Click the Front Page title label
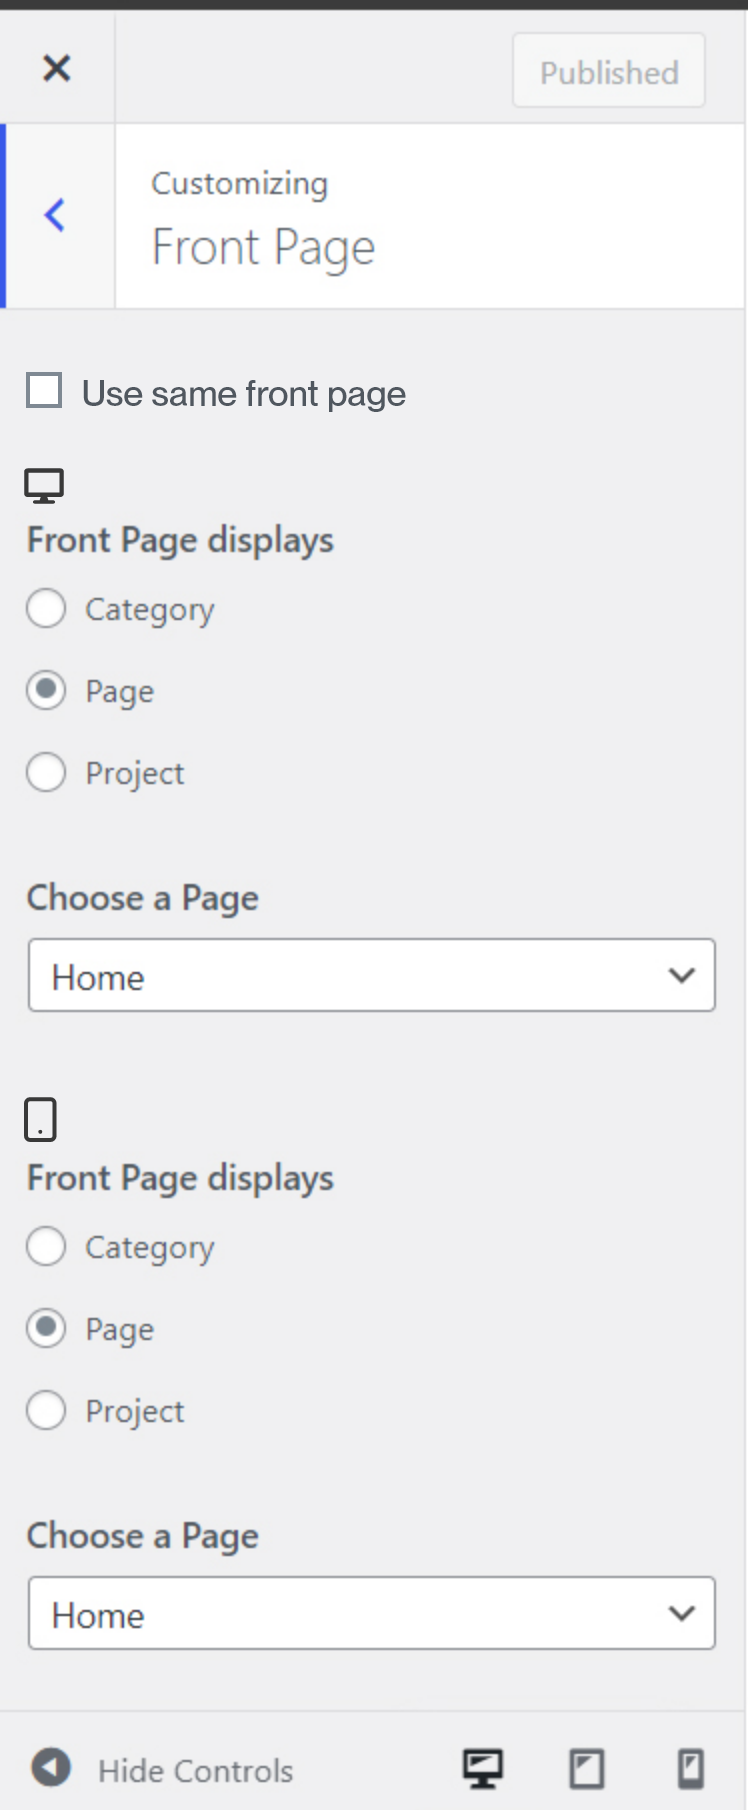 coord(263,247)
